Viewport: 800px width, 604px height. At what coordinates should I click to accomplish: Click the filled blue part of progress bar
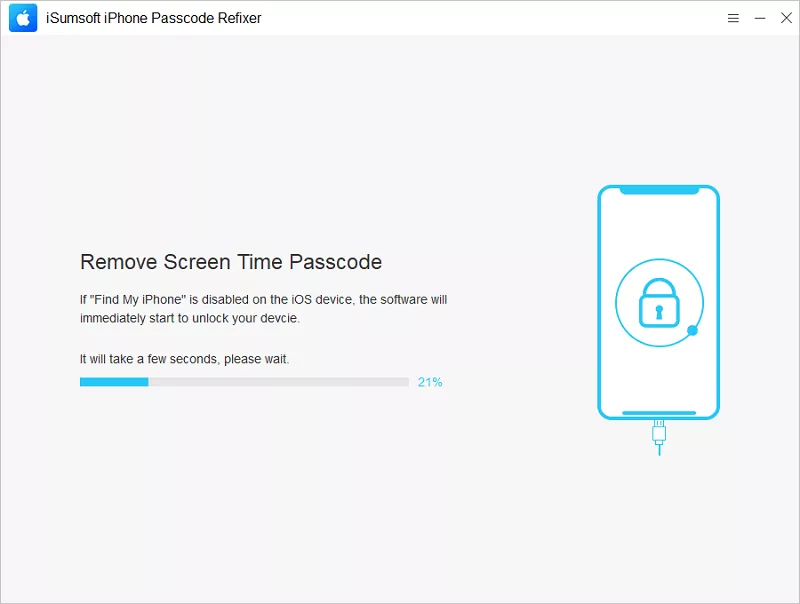point(114,382)
